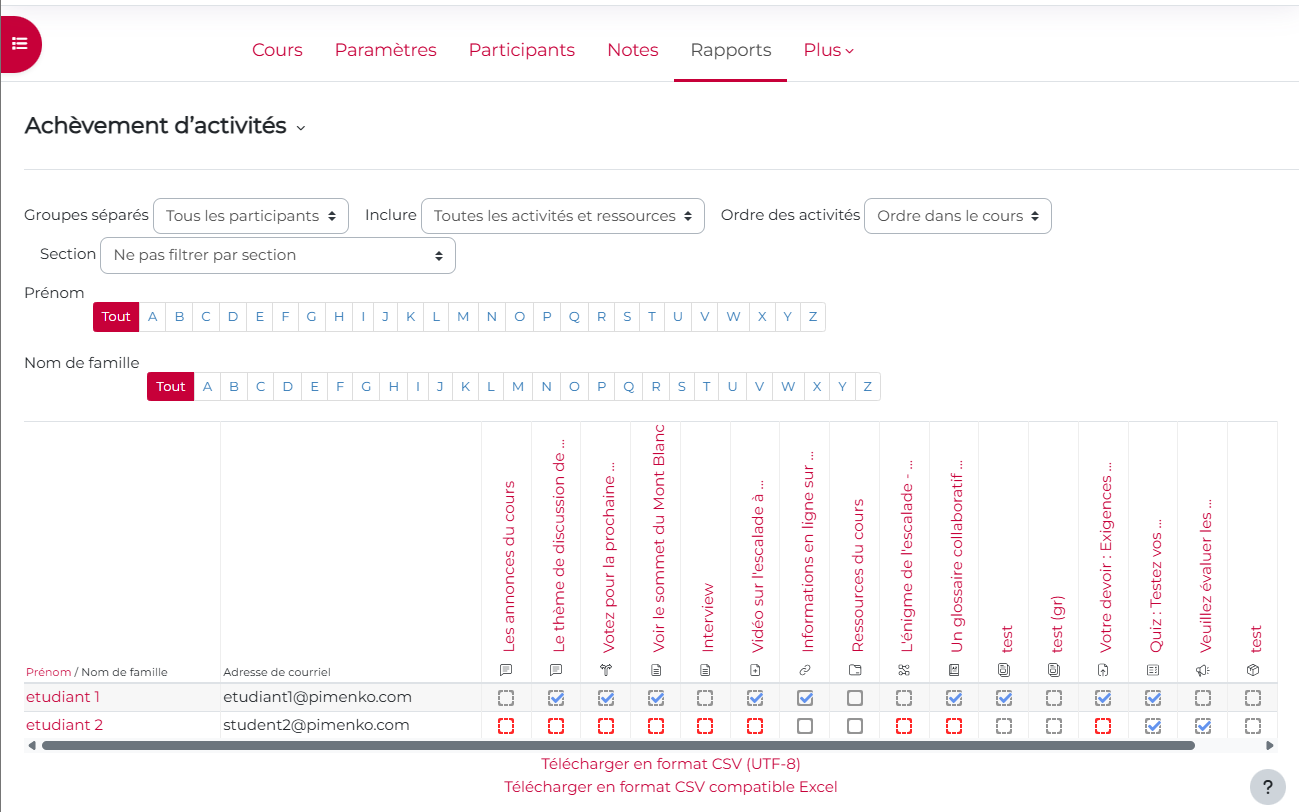The width and height of the screenshot is (1299, 812).
Task: Click the choice icon under Votez pour la prochaine
Action: 606,670
